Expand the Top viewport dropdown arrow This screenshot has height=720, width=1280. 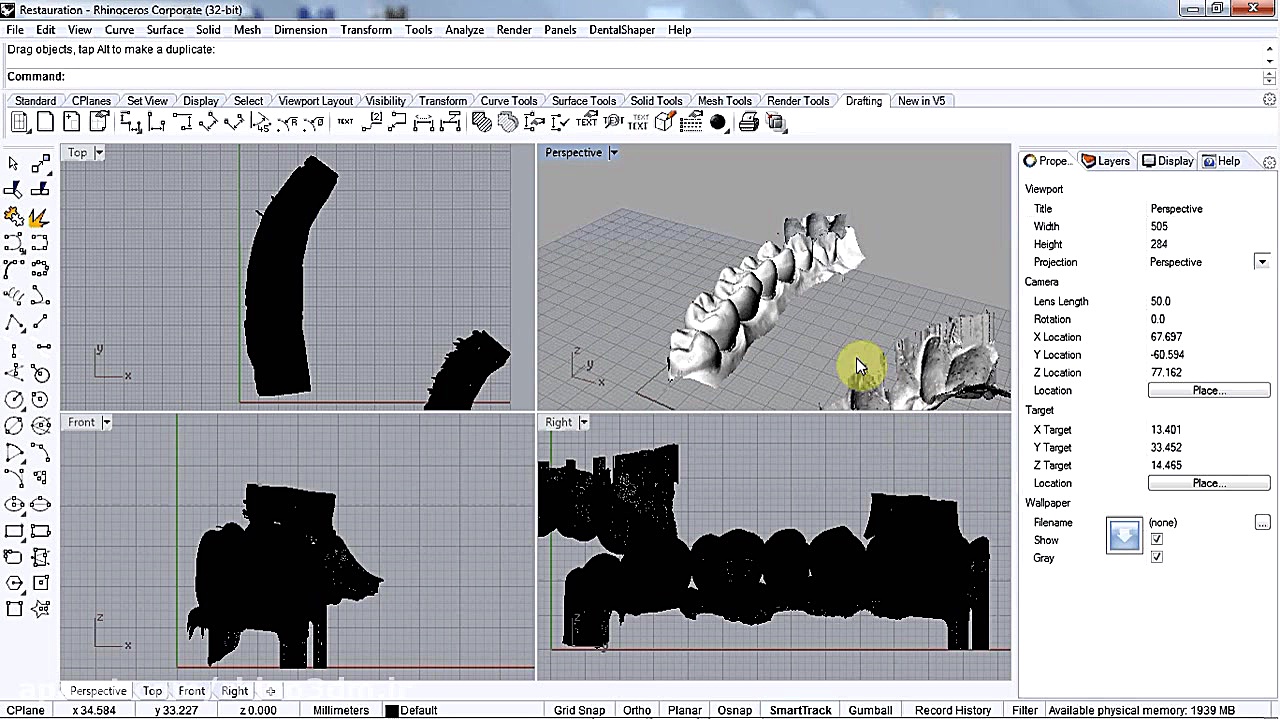coord(98,153)
